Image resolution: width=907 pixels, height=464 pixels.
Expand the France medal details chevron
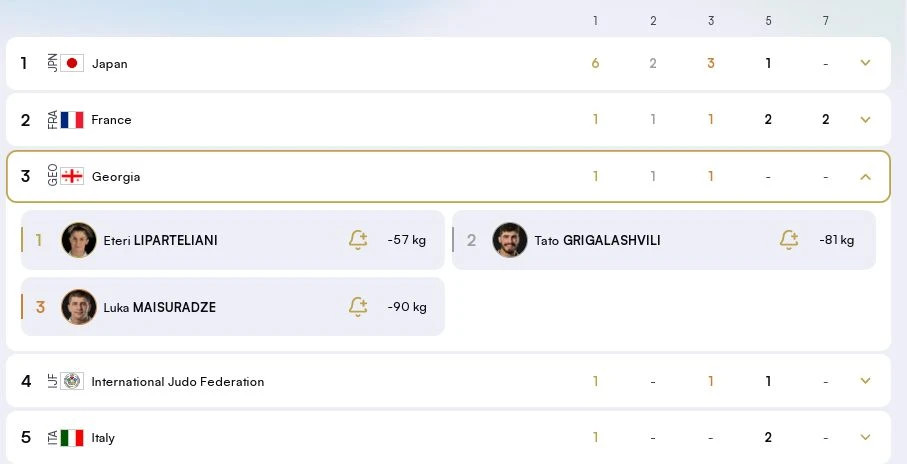(865, 120)
